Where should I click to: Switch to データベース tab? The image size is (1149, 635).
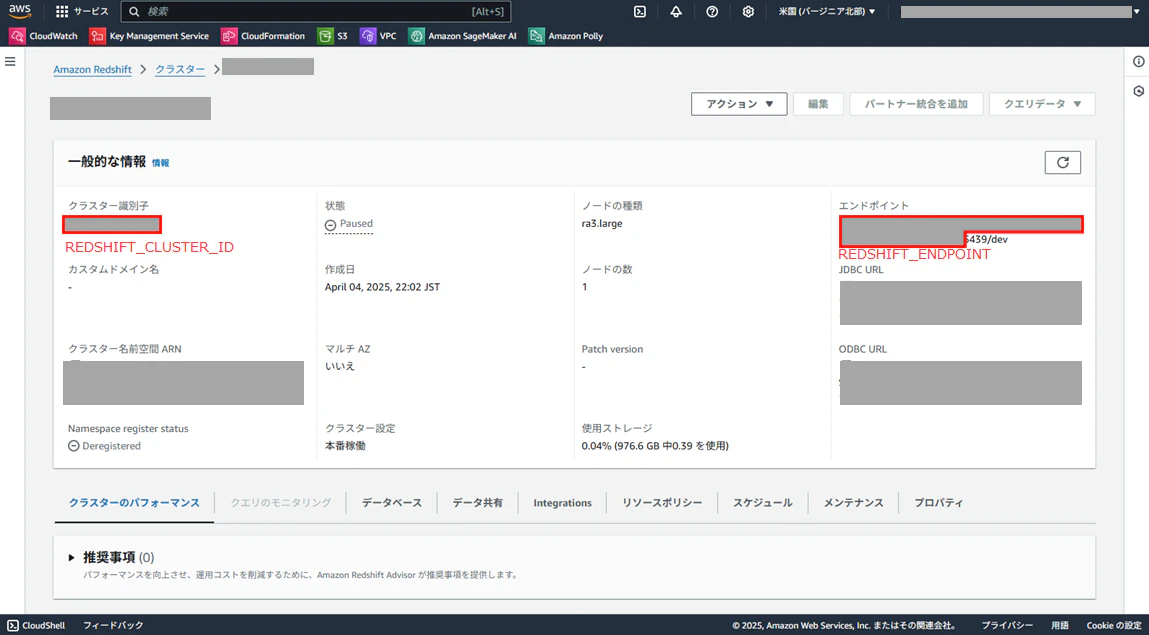[x=392, y=503]
